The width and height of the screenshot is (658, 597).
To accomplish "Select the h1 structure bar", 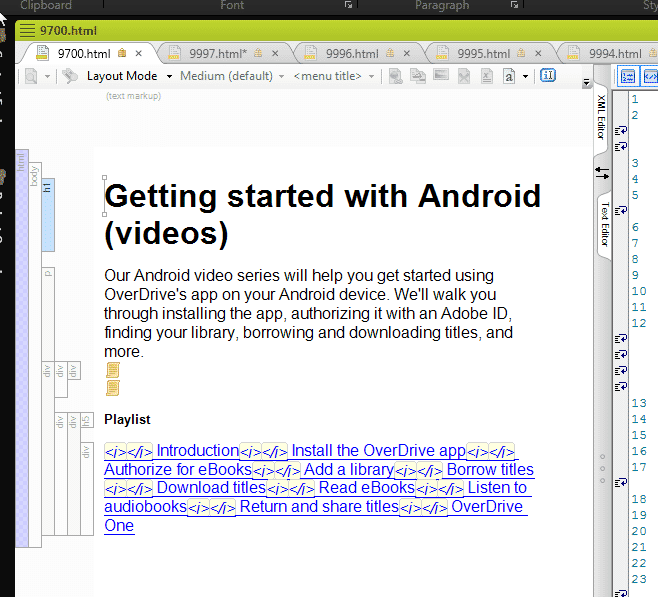I will tap(48, 215).
